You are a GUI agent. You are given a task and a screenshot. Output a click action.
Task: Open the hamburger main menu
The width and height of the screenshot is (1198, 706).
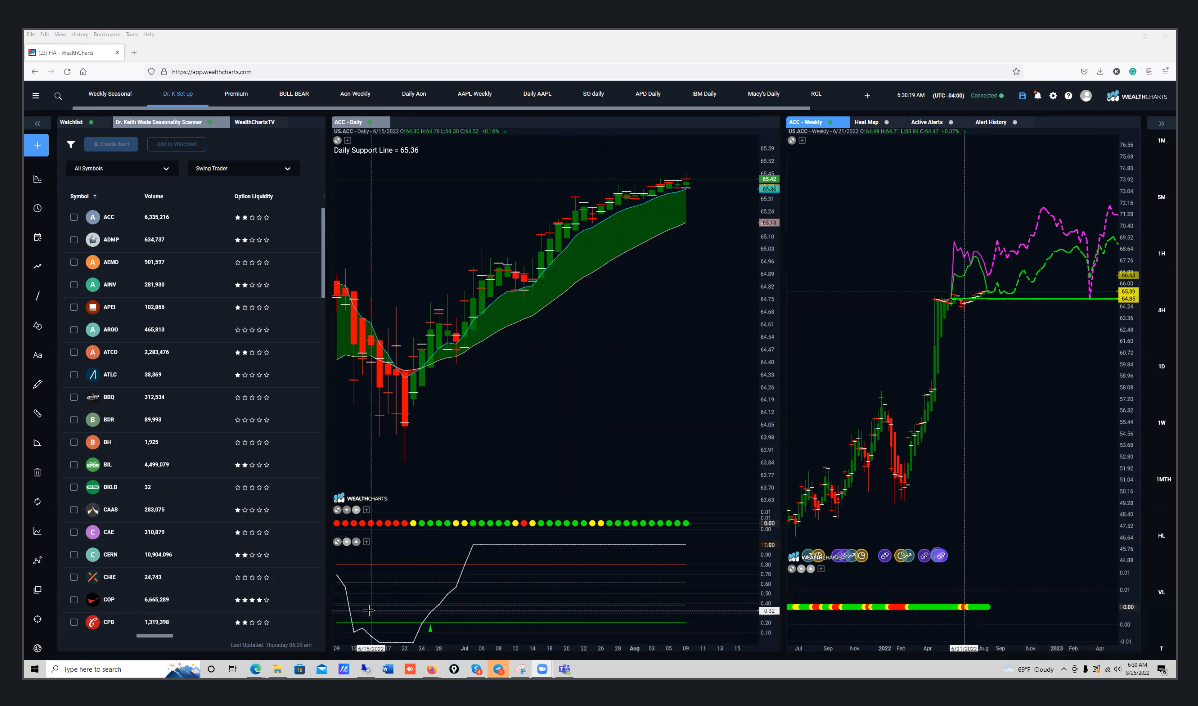tap(35, 96)
